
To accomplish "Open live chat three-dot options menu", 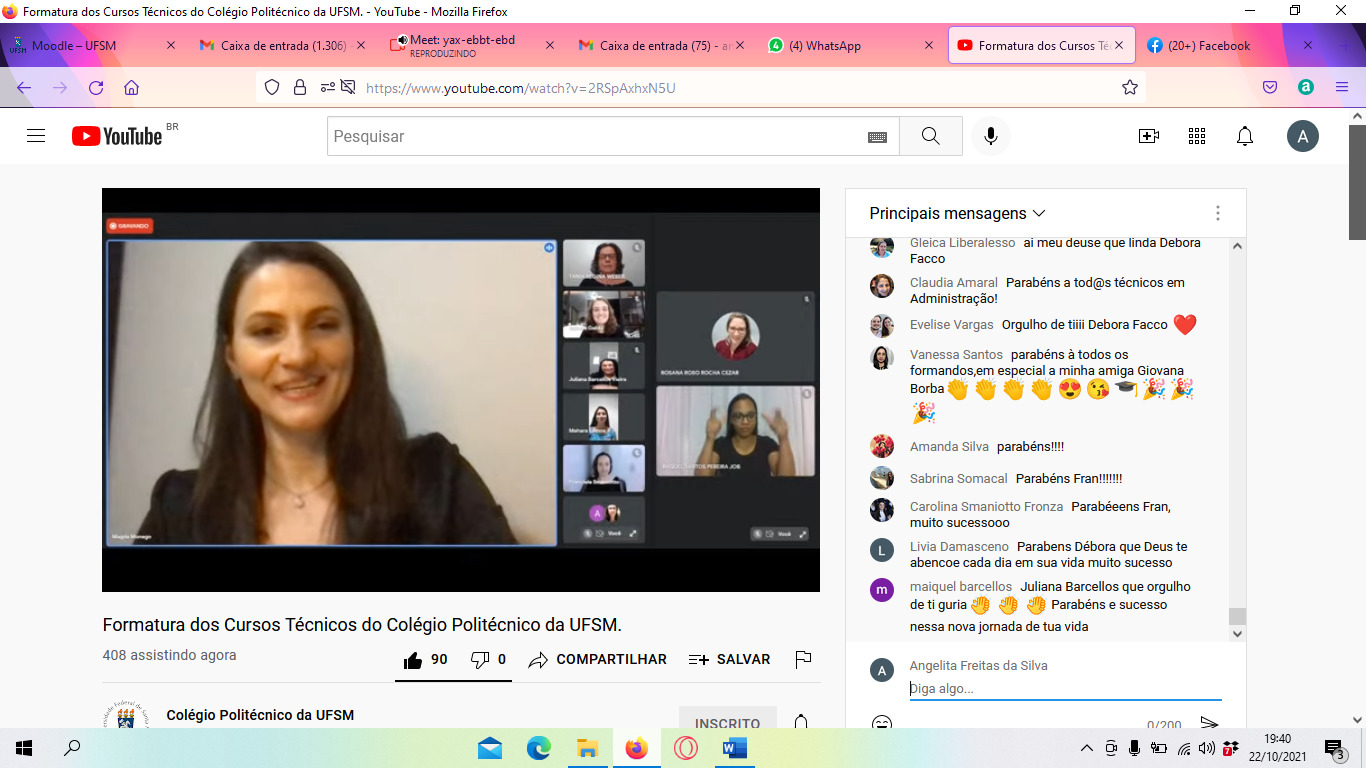I will pyautogui.click(x=1217, y=213).
